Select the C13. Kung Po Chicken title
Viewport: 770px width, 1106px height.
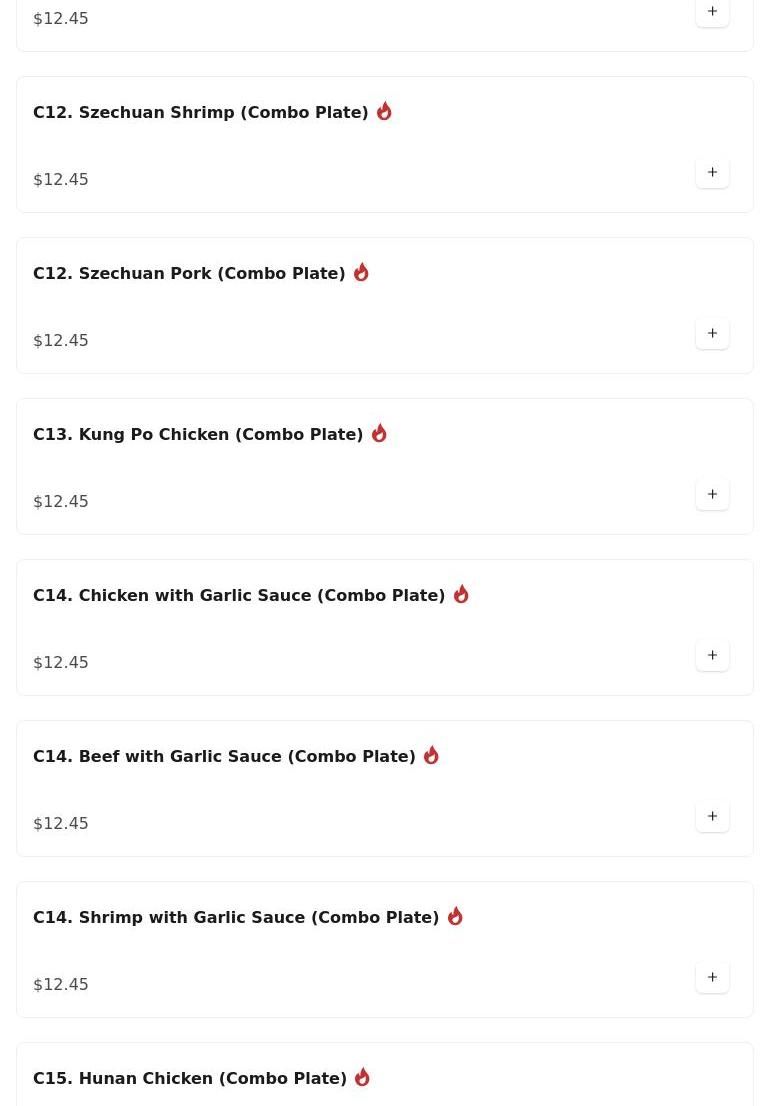click(x=198, y=435)
